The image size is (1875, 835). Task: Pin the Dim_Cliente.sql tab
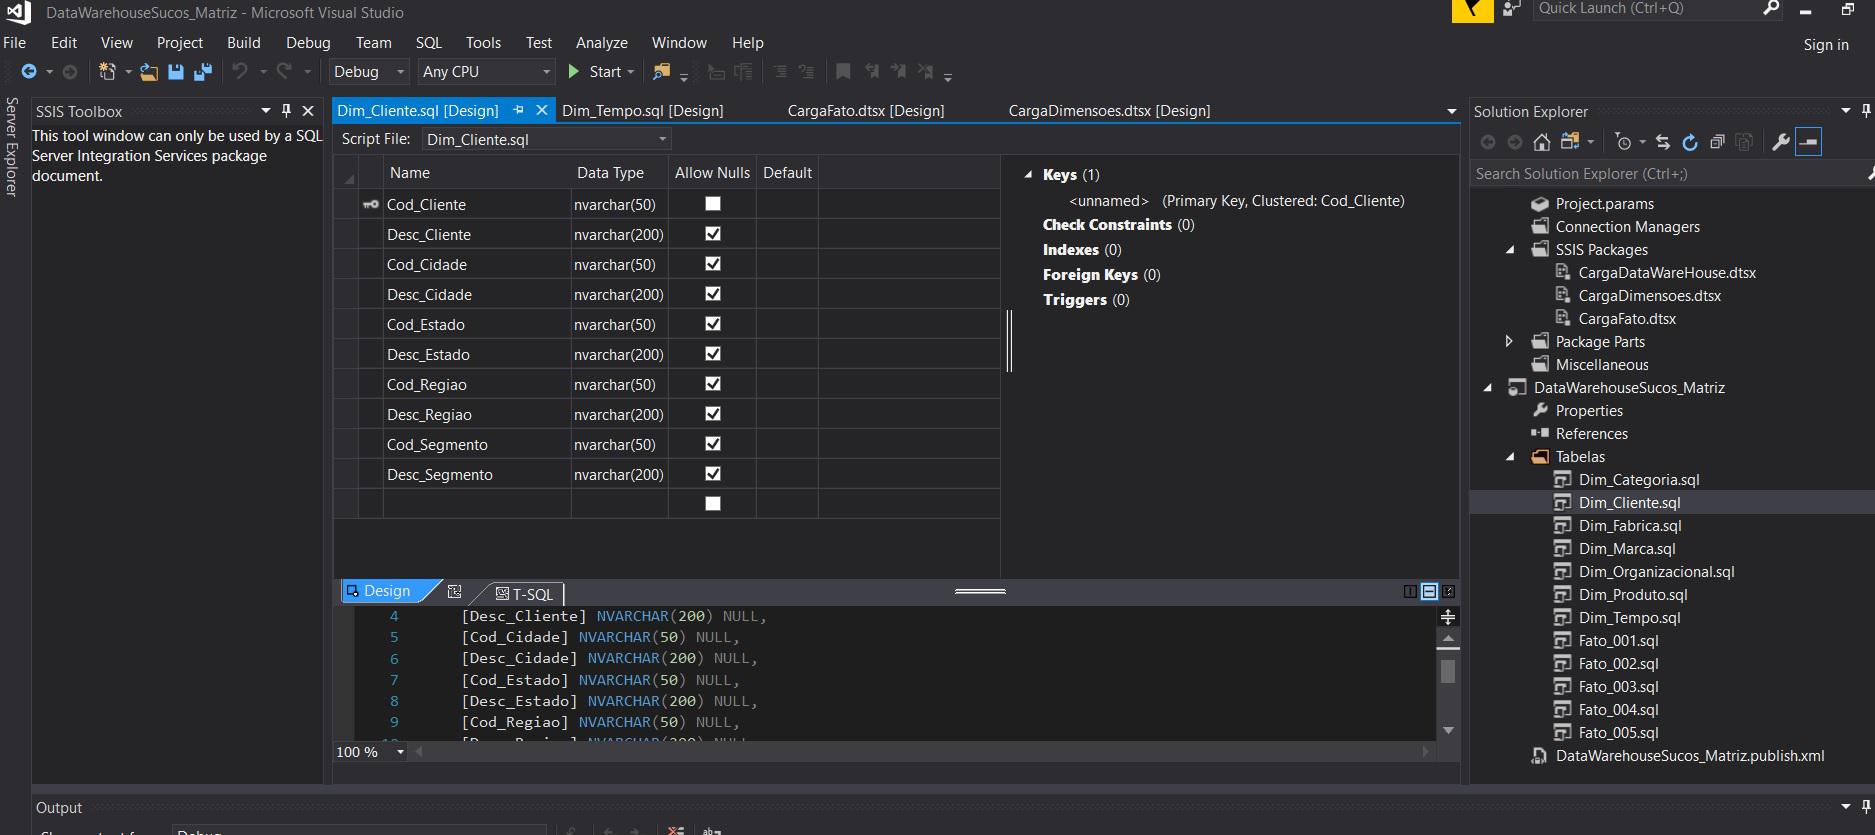[518, 110]
